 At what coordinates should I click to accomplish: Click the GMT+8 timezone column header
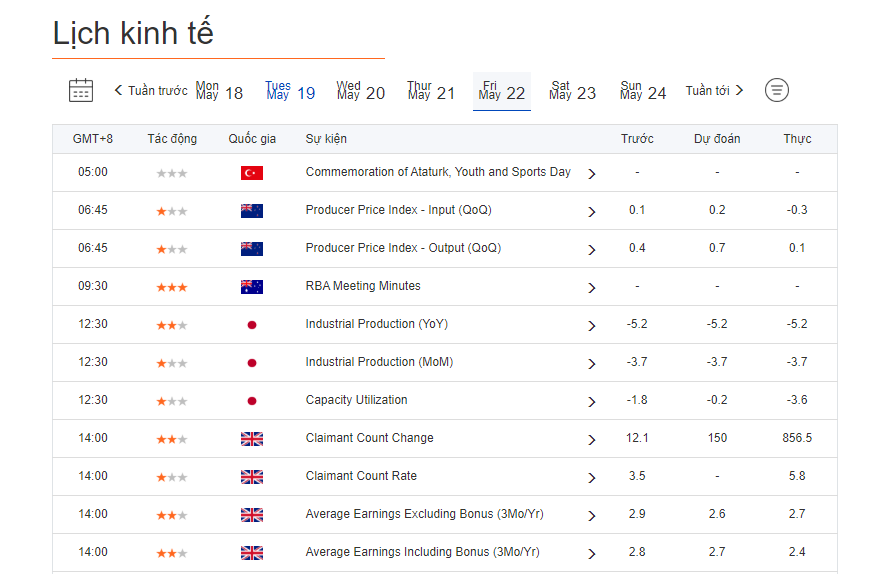[93, 139]
